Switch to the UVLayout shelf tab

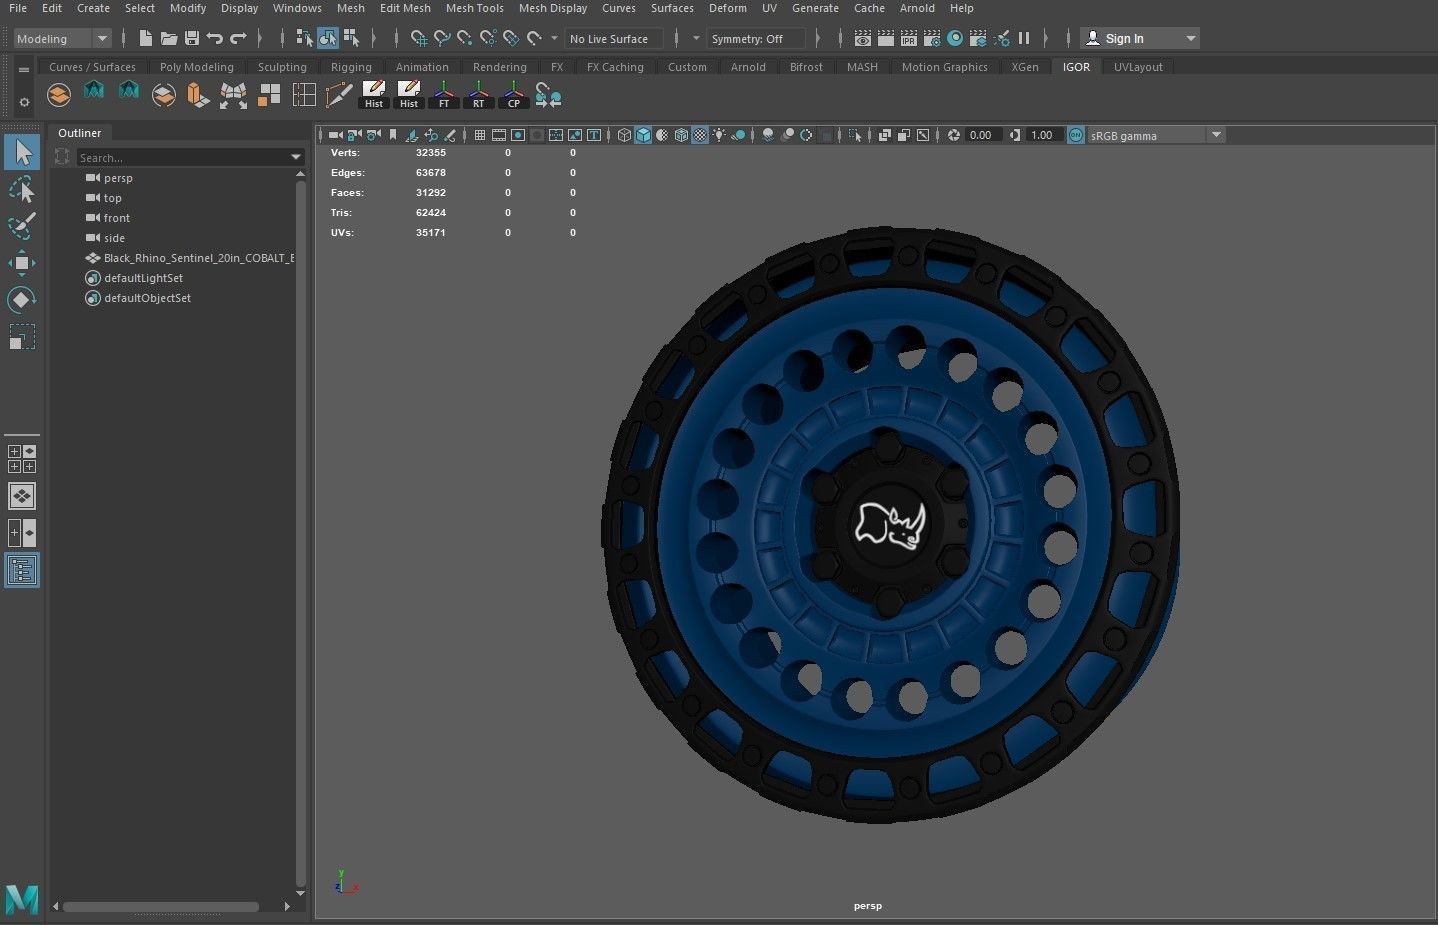click(1138, 67)
